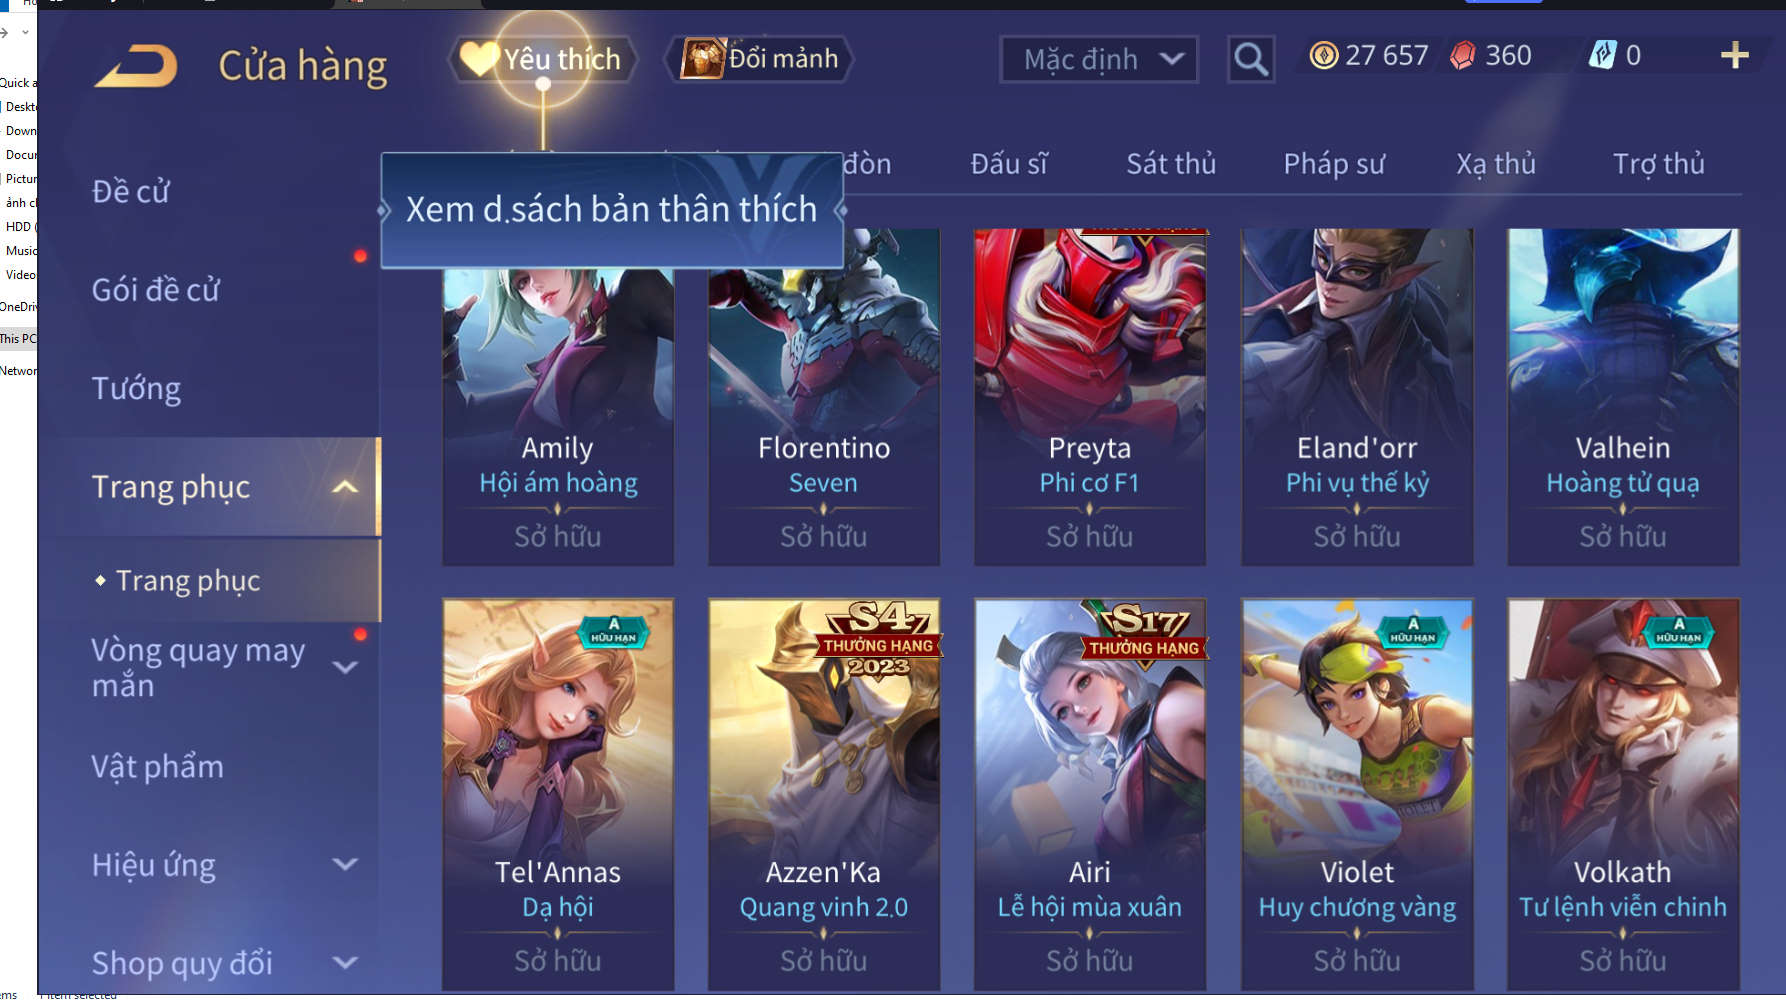Open Đổi mảnh shard exchange
This screenshot has width=1786, height=1005.
coord(760,59)
